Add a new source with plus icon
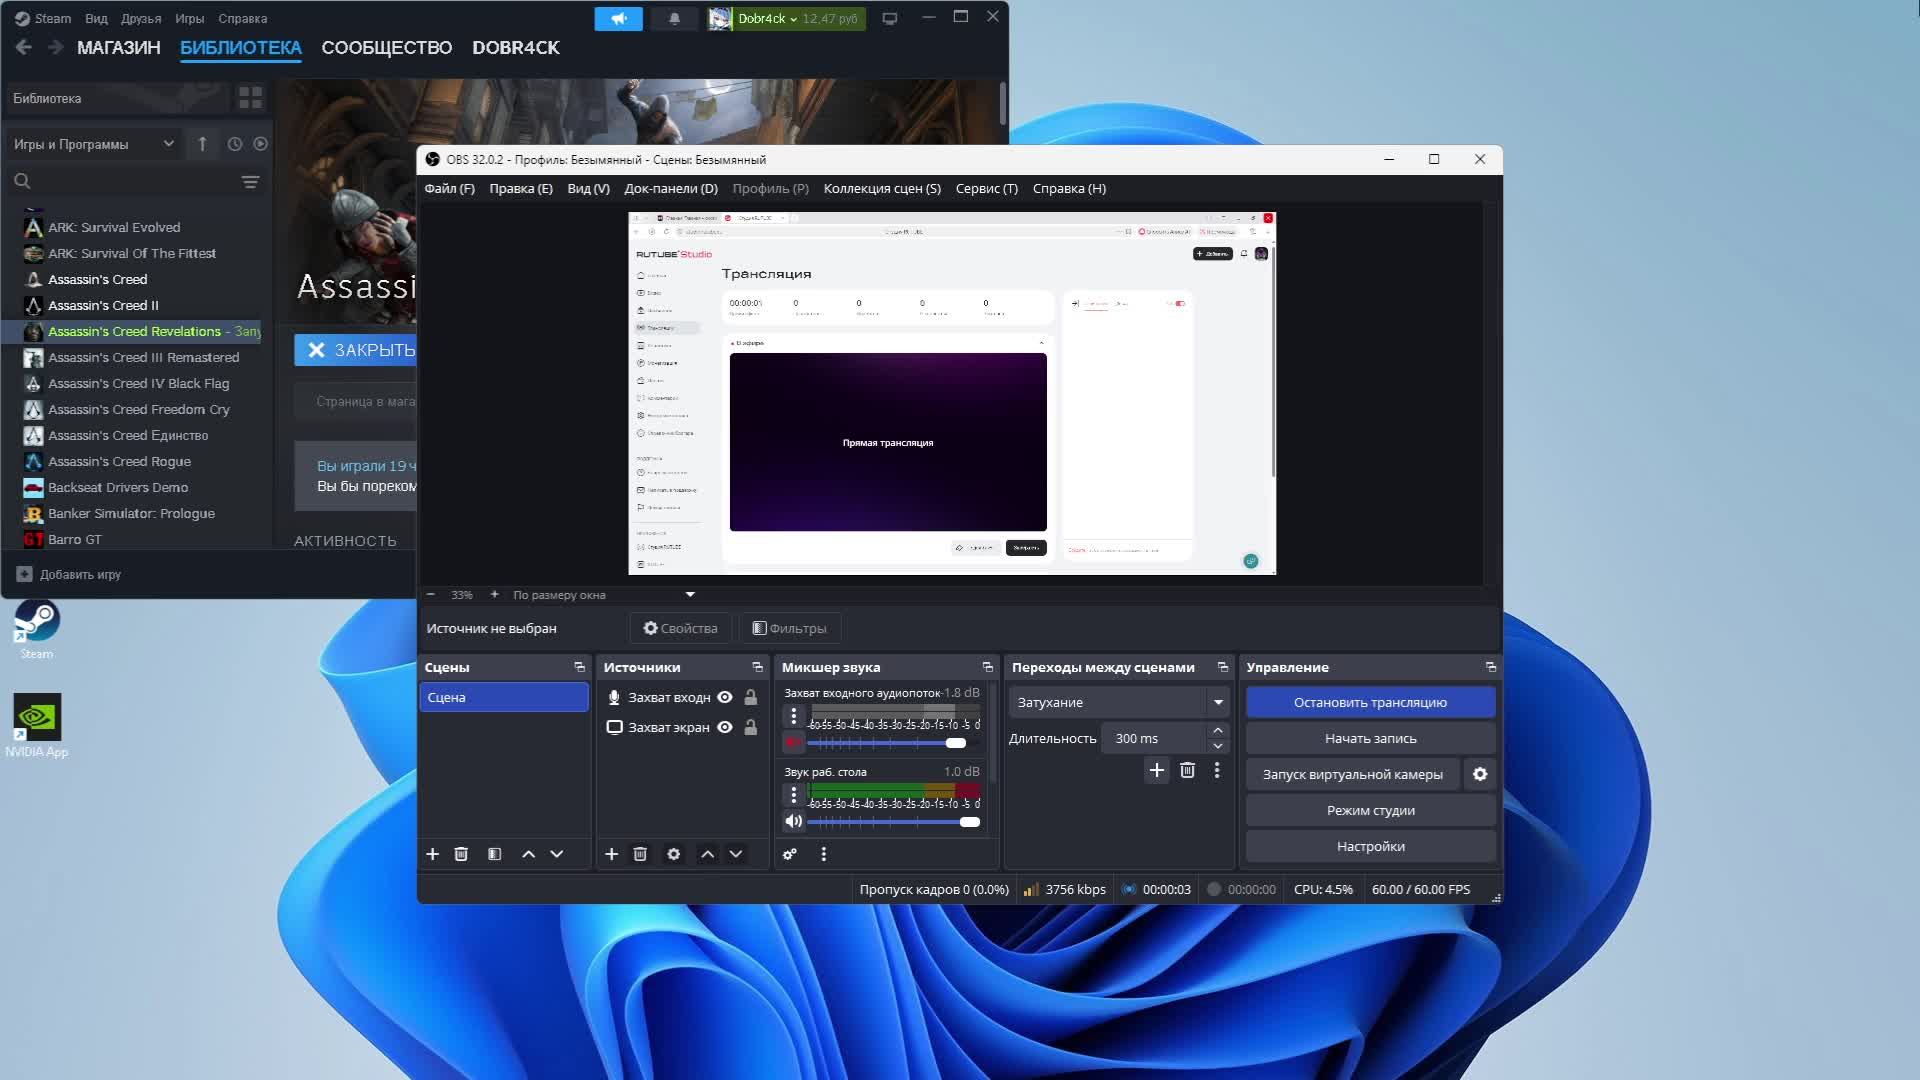This screenshot has width=1920, height=1080. click(611, 854)
